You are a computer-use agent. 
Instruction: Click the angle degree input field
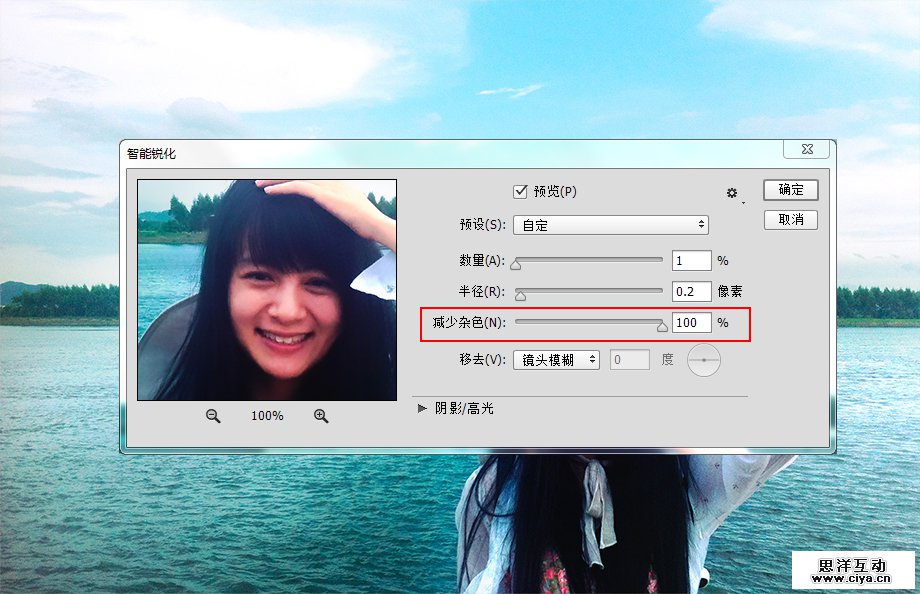[630, 360]
